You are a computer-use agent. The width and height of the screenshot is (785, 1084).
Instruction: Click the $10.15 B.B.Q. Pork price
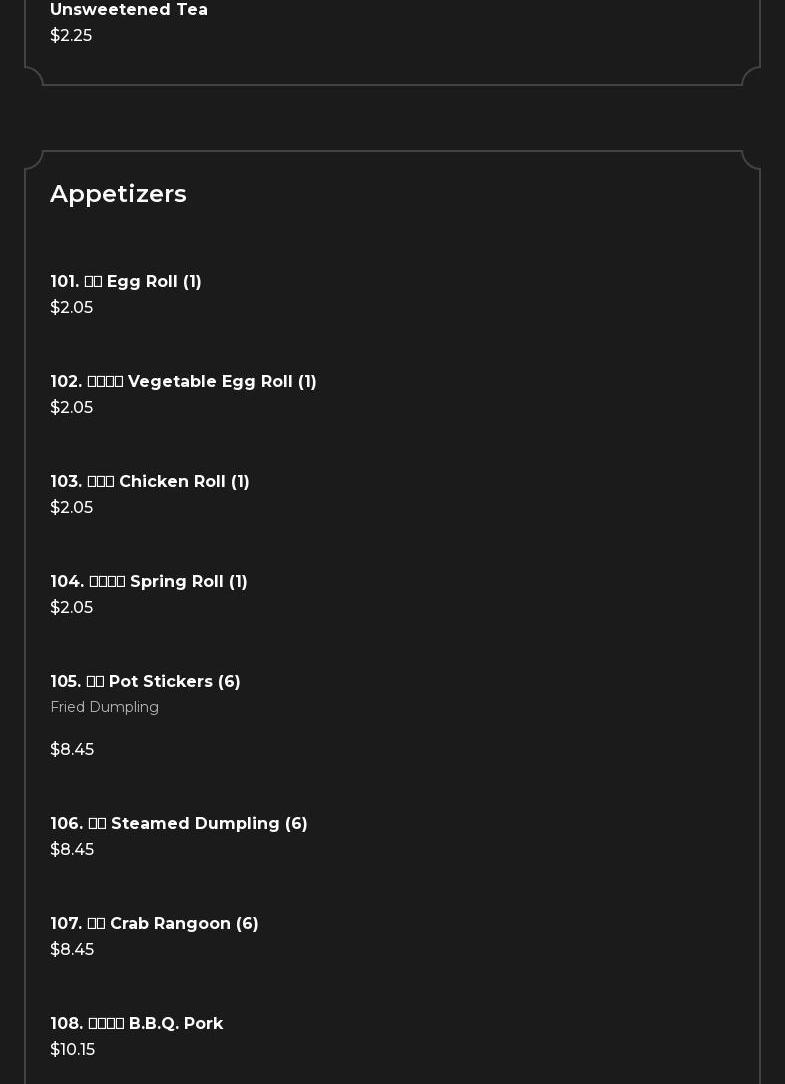[x=72, y=1050]
